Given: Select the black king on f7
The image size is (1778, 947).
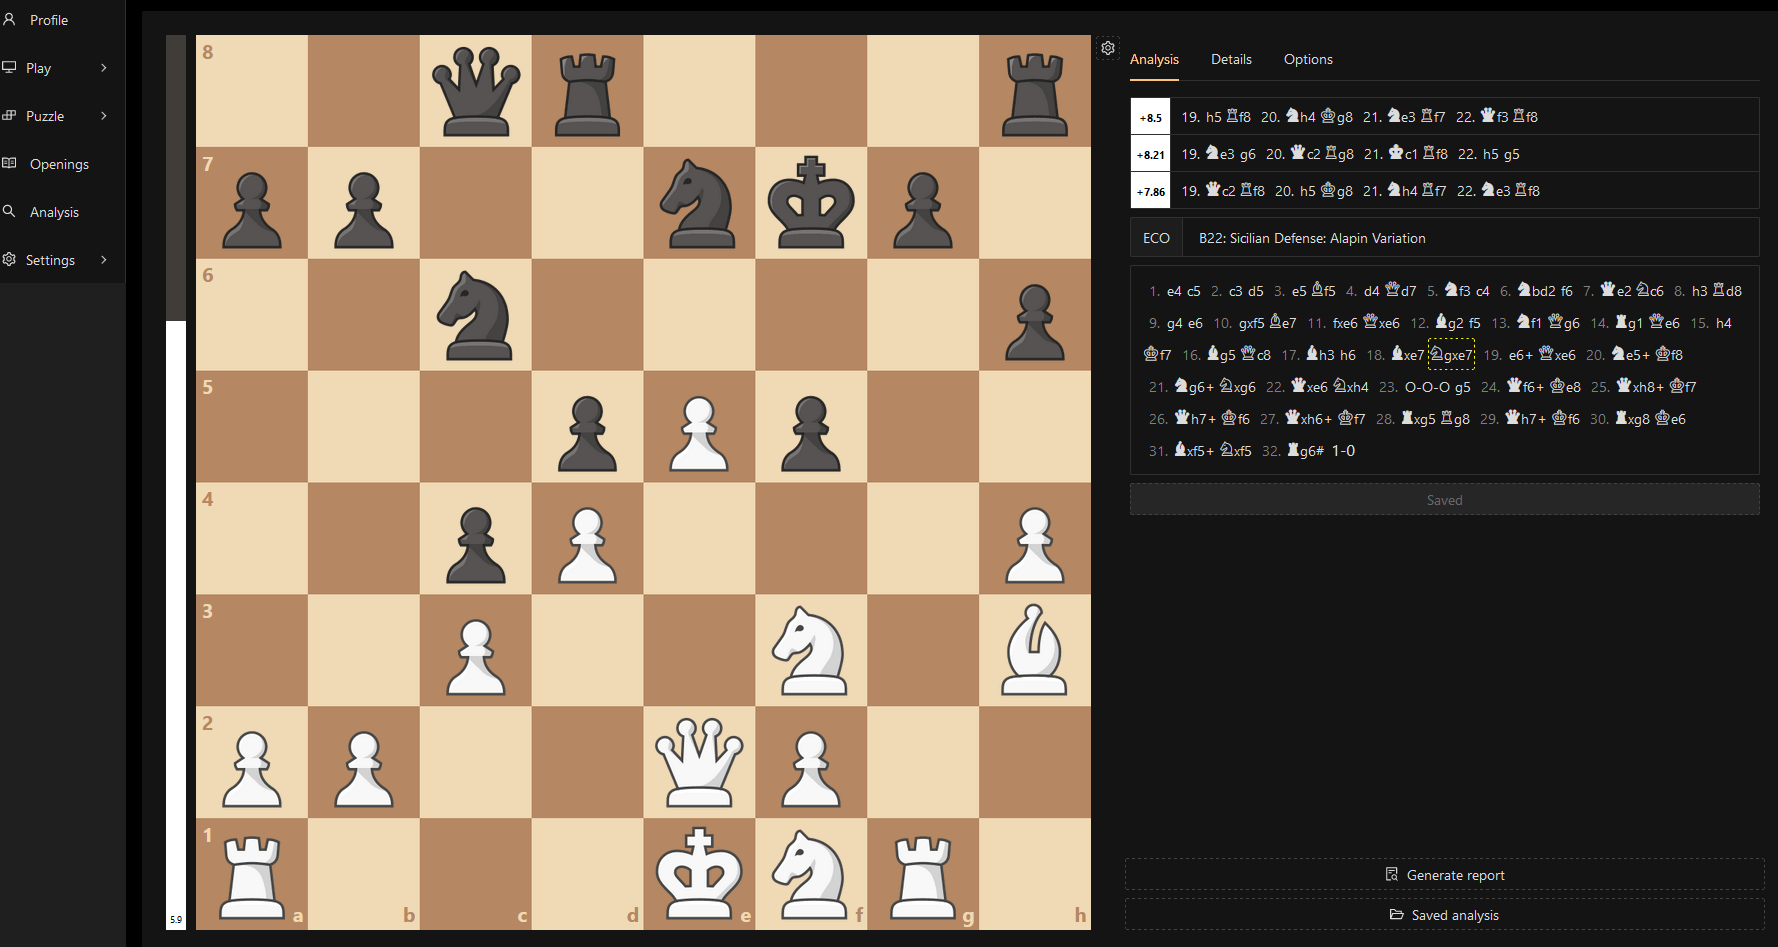Looking at the screenshot, I should tap(811, 203).
